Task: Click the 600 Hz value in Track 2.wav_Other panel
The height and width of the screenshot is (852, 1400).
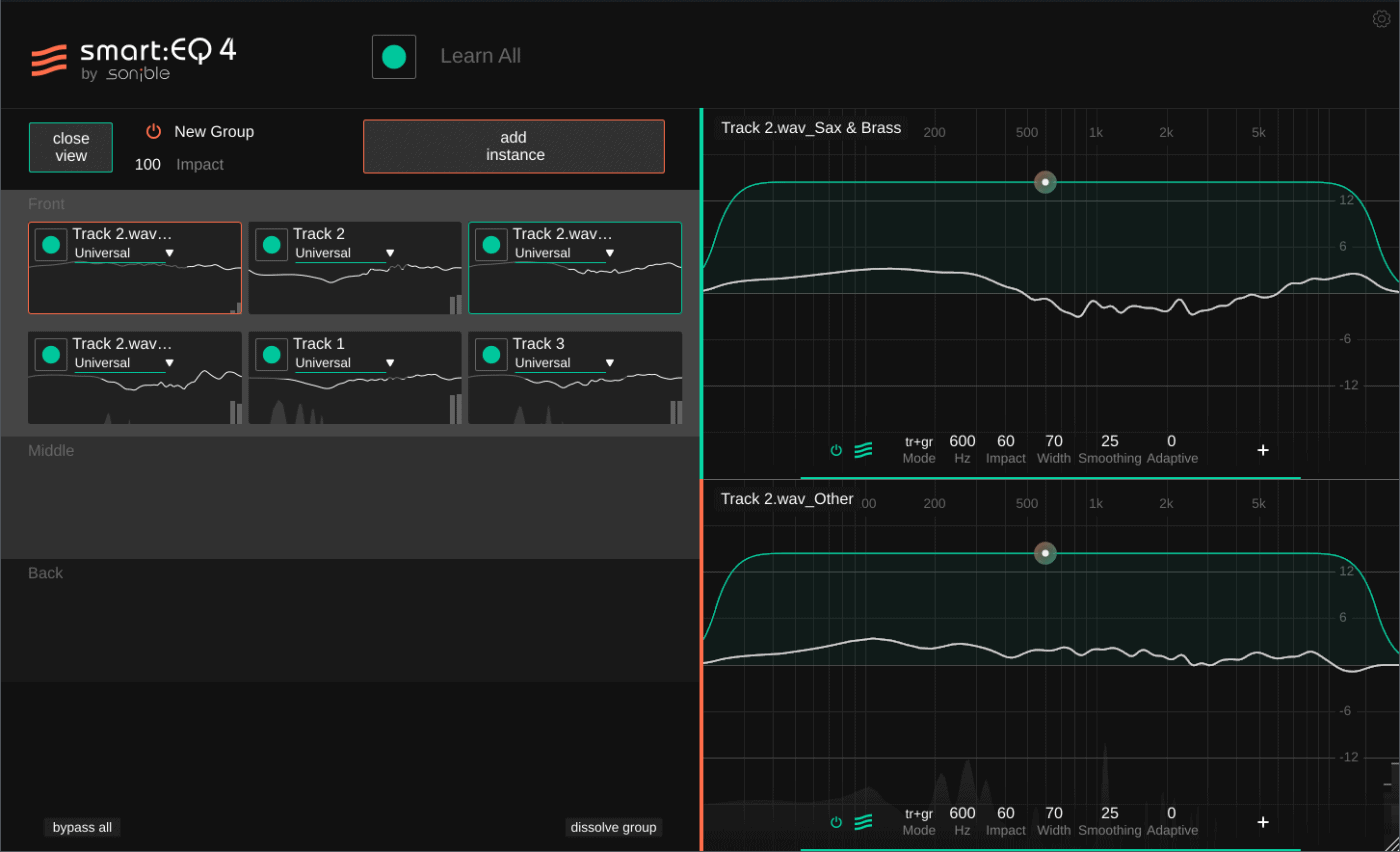Action: (962, 813)
